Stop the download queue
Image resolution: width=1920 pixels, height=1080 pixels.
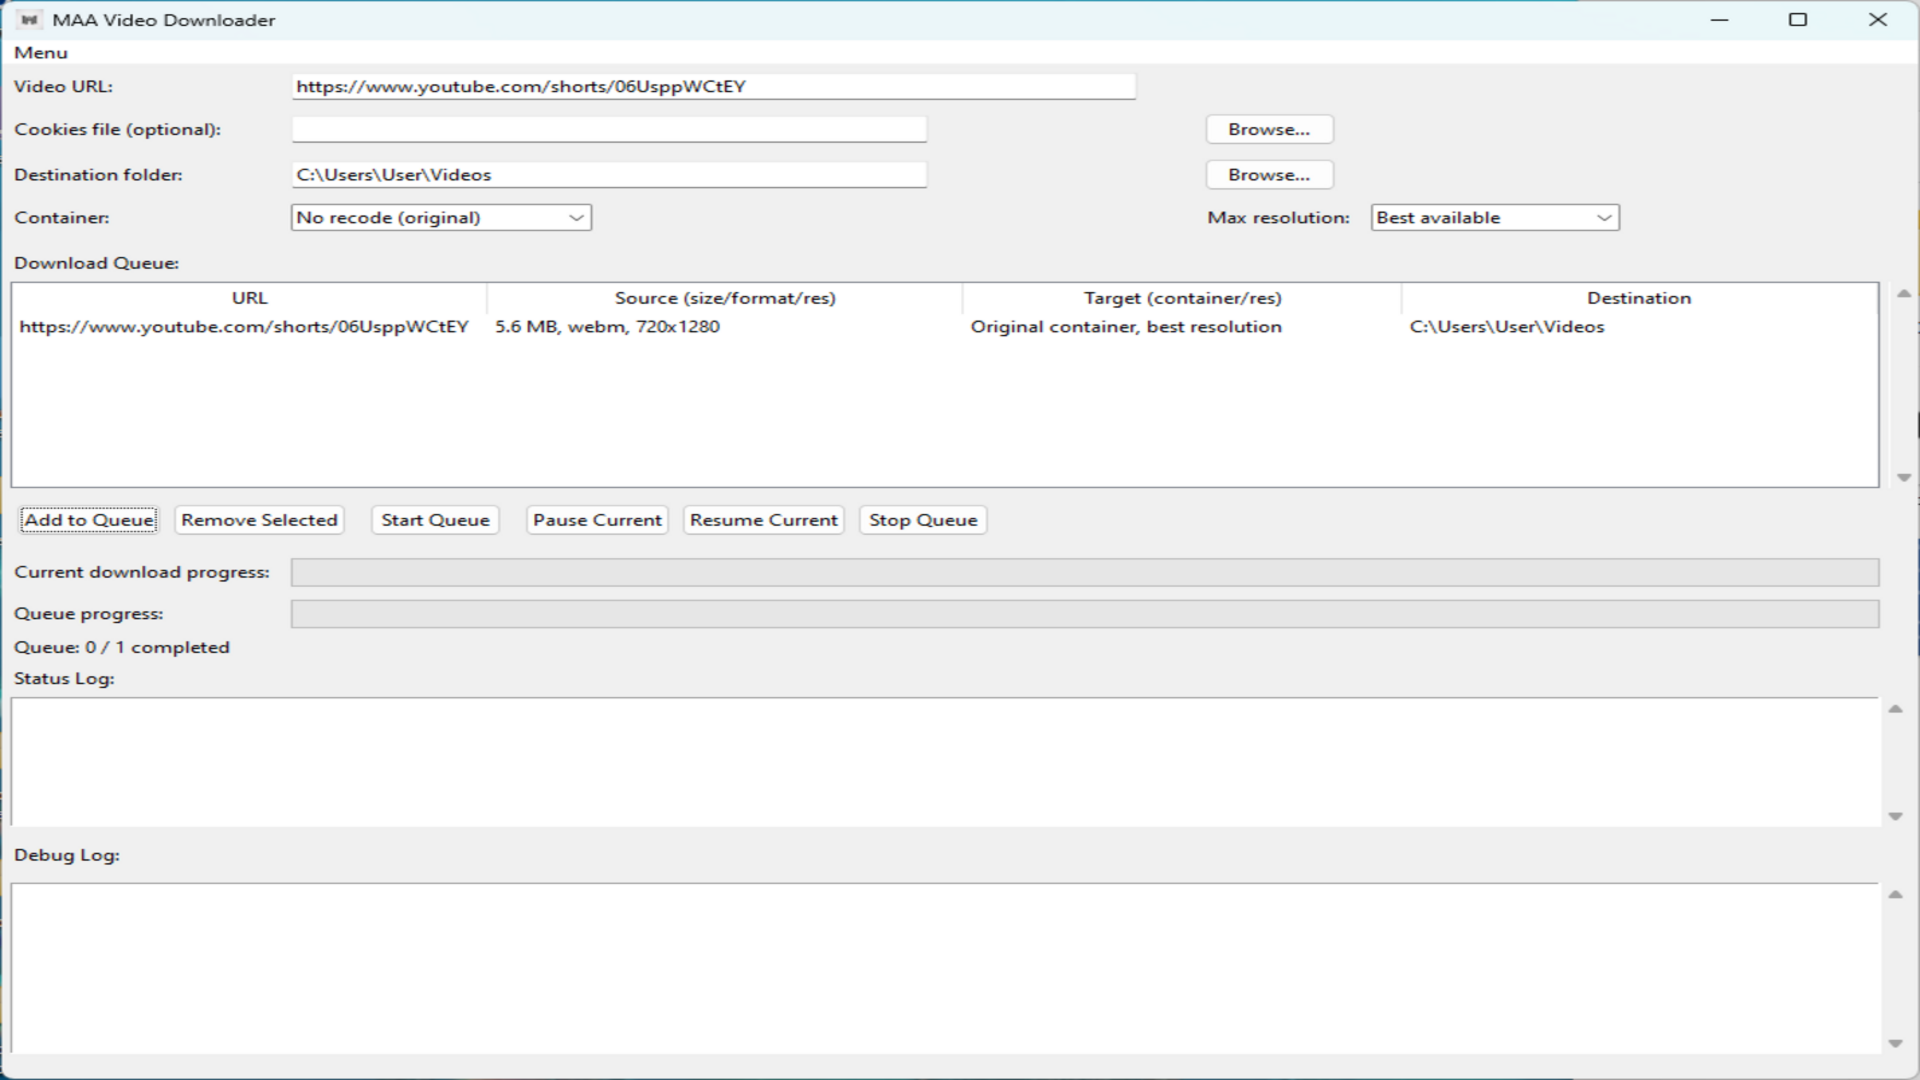tap(922, 520)
